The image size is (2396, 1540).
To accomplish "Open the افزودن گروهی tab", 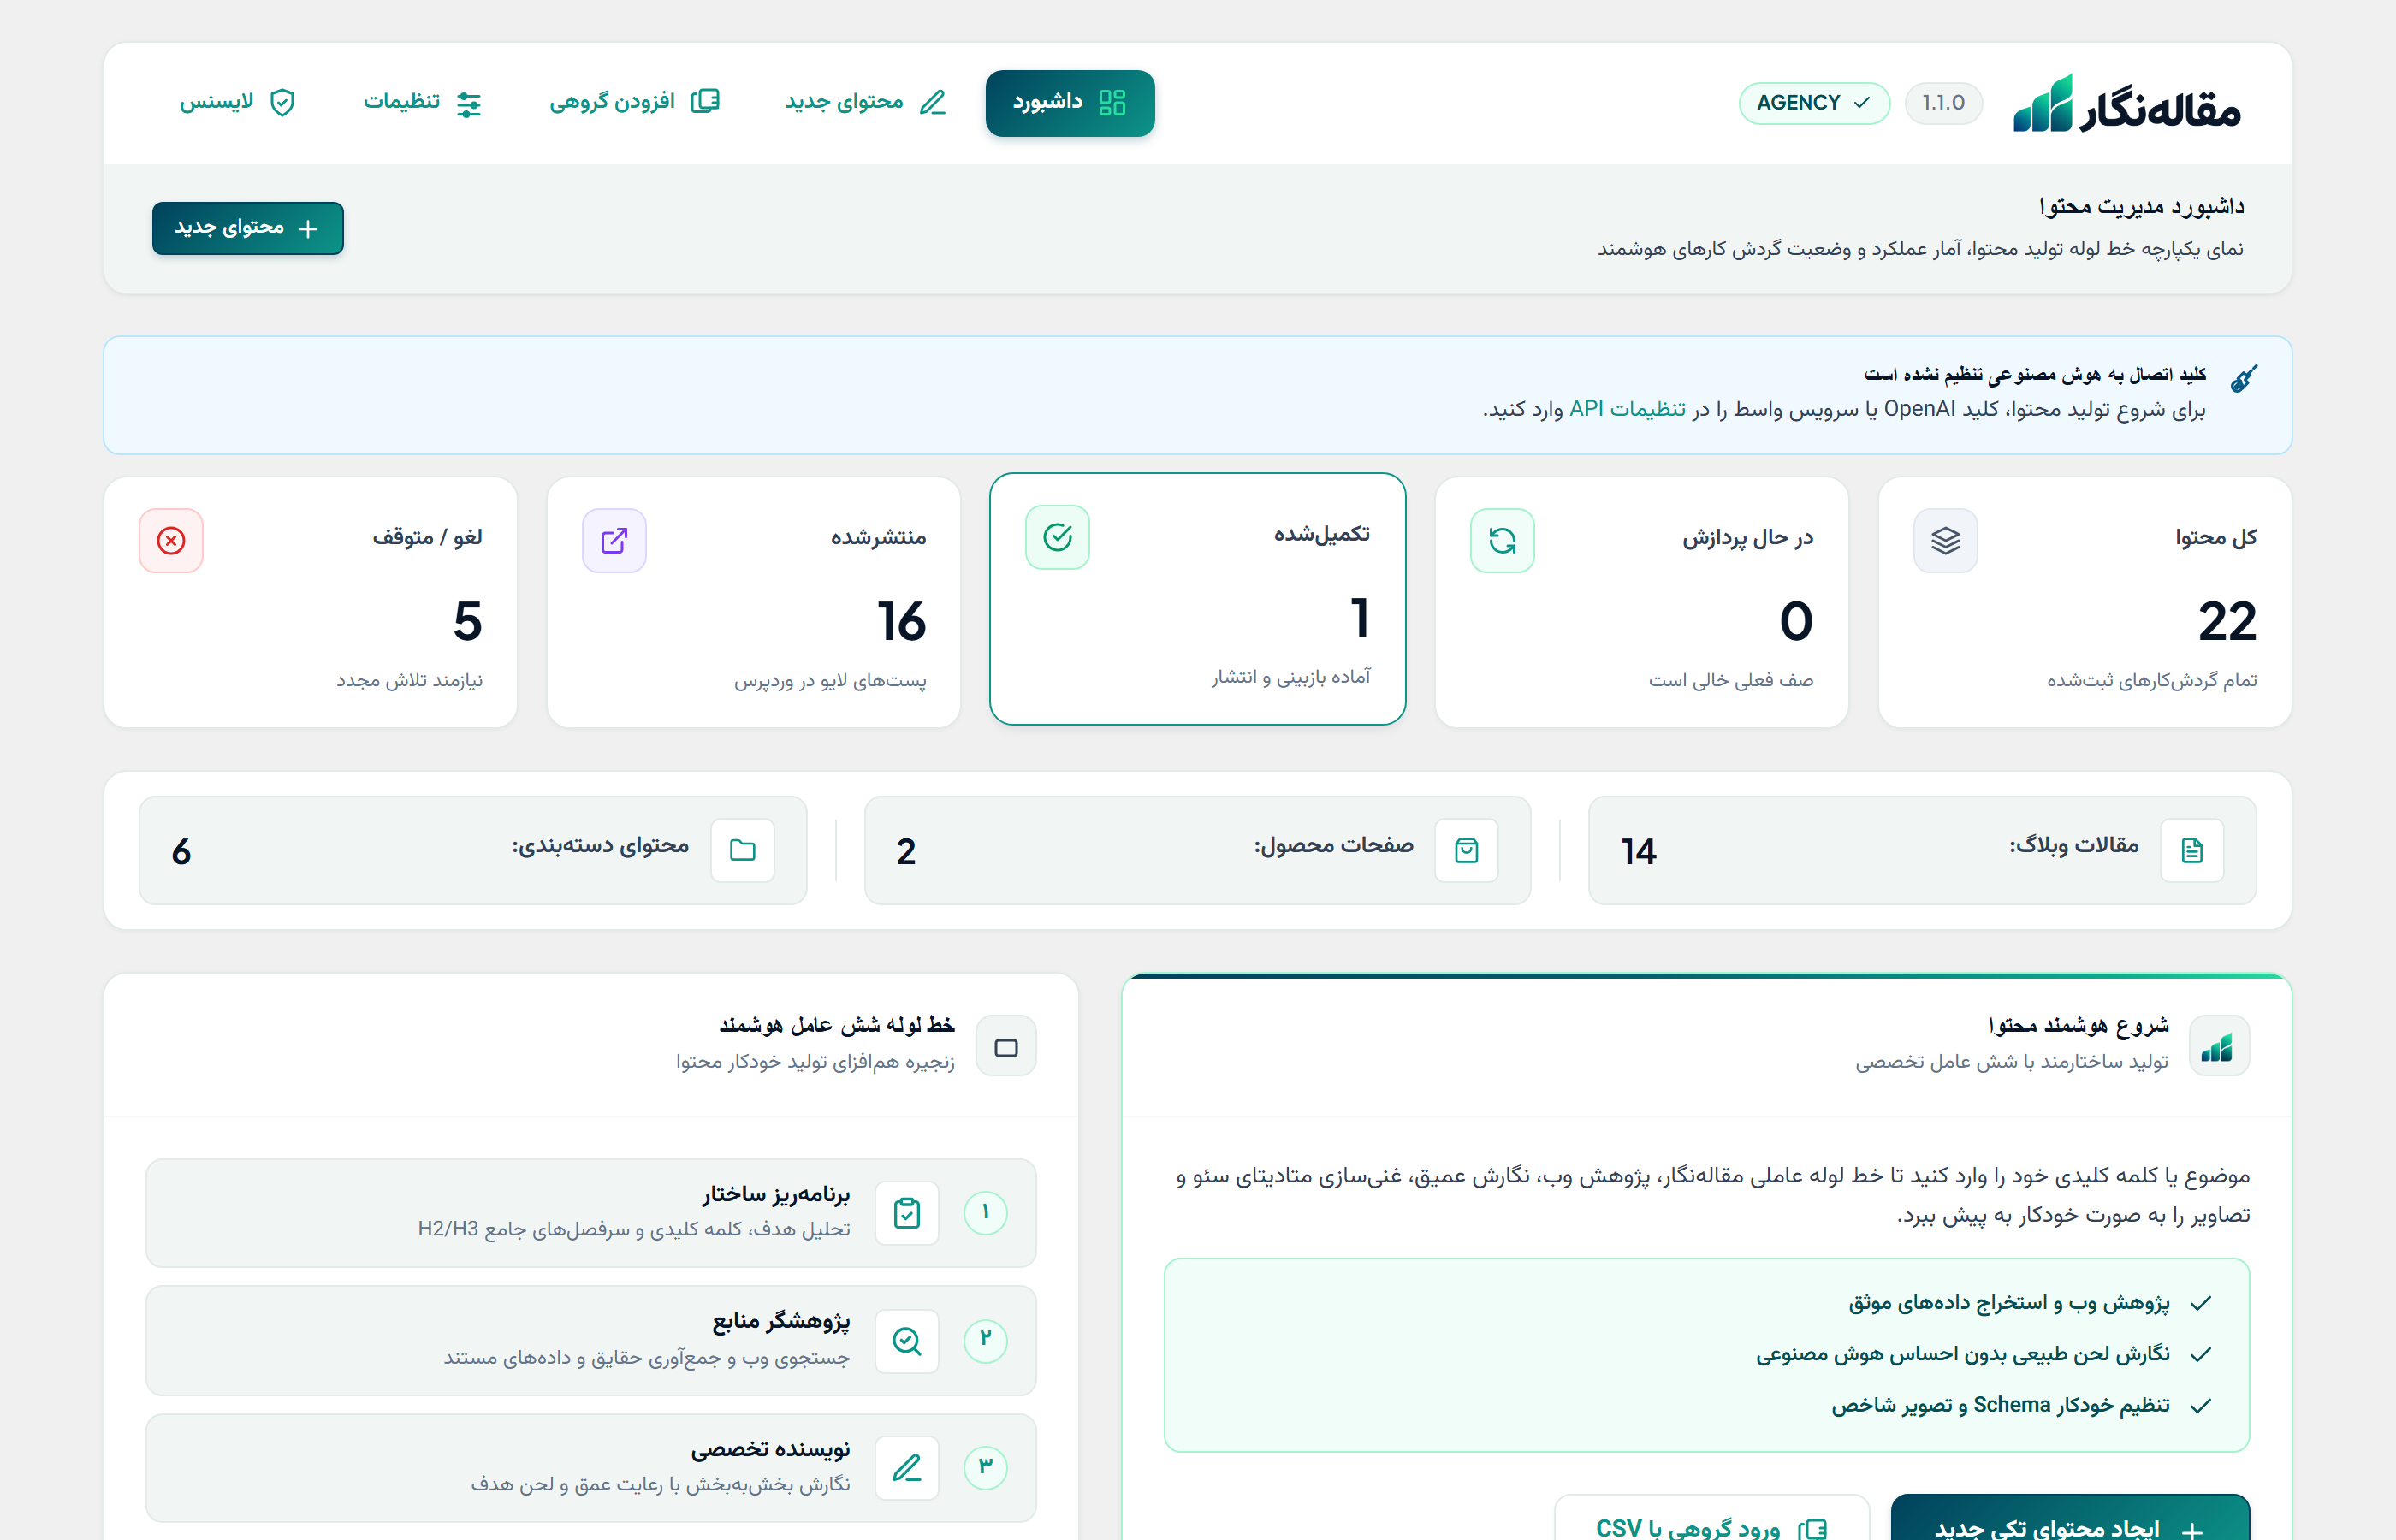I will (635, 103).
